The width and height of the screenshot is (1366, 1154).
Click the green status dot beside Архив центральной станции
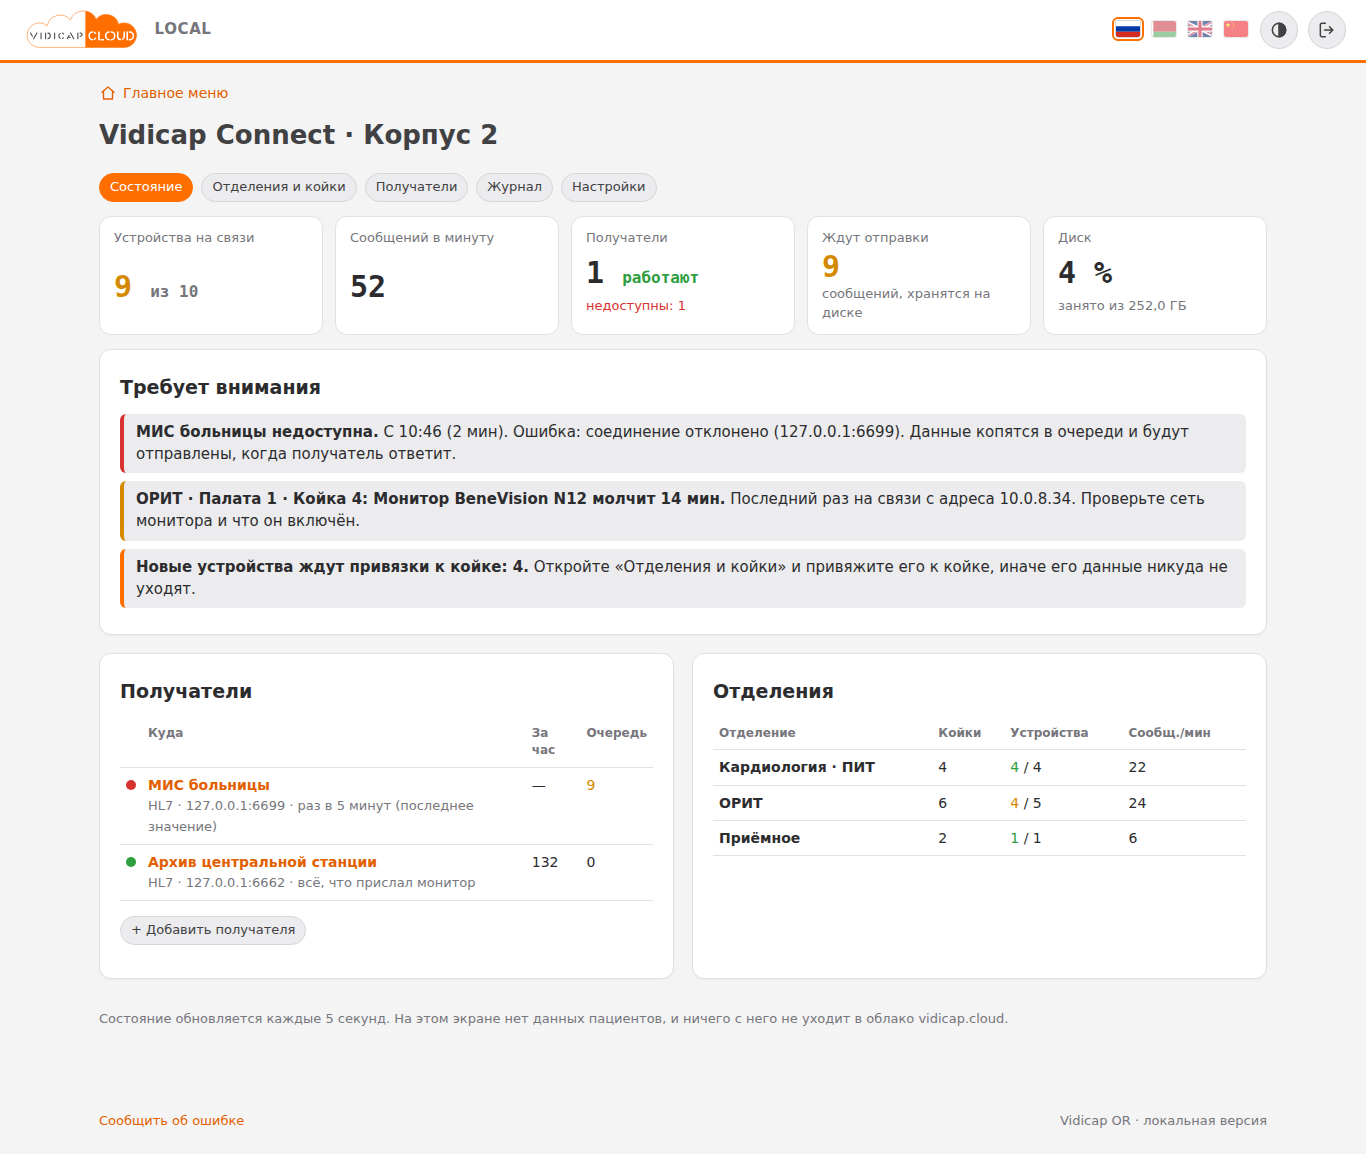pos(131,862)
